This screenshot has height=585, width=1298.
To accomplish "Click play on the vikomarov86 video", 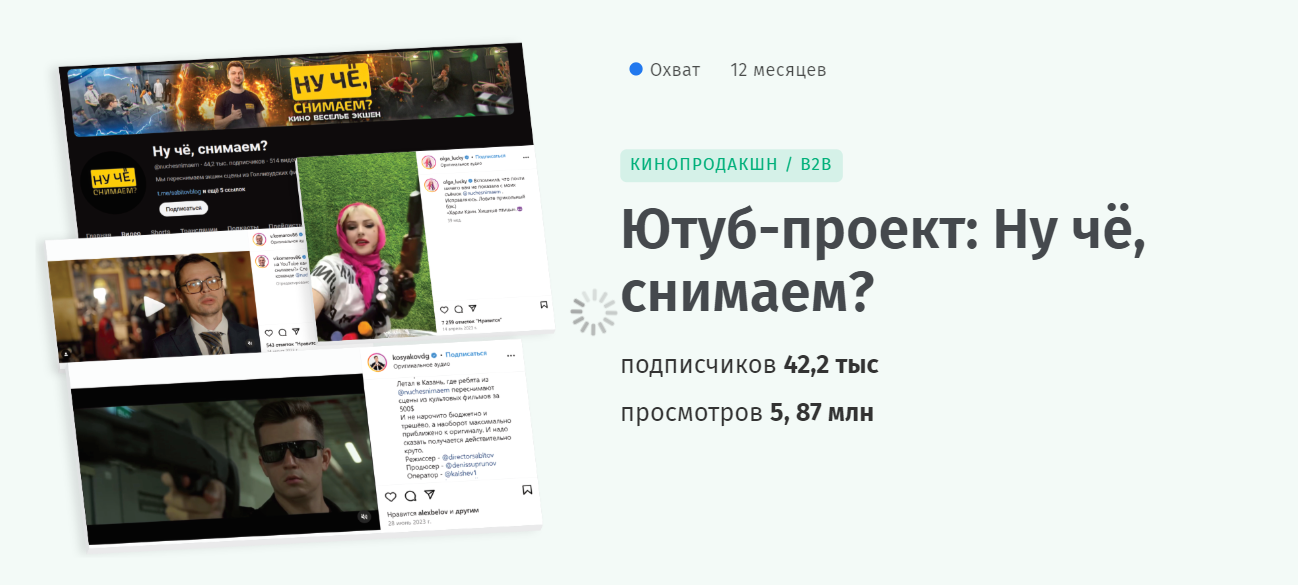I will 153,305.
